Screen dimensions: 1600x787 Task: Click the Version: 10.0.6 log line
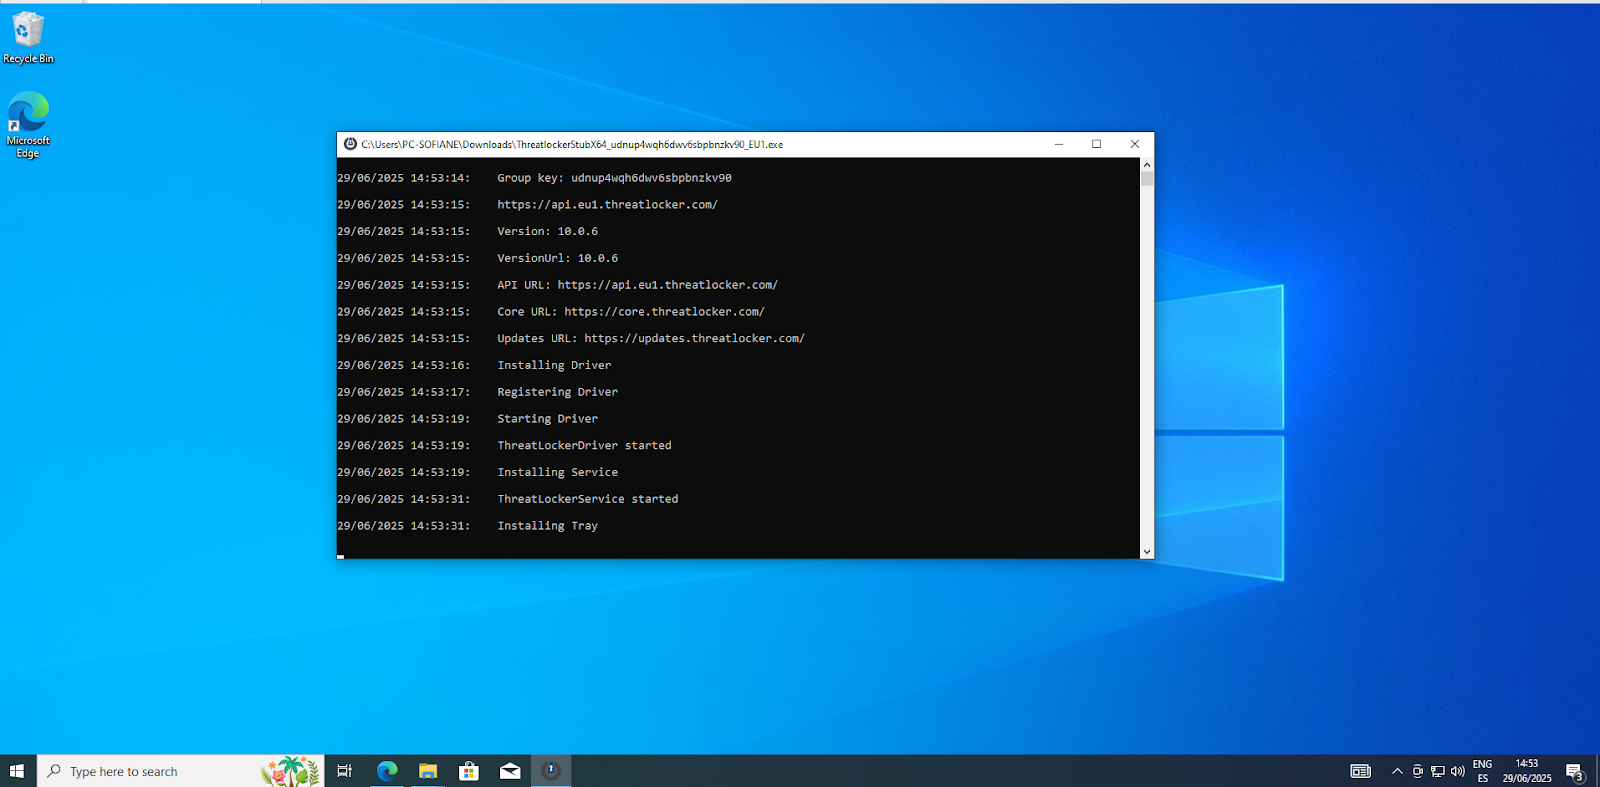[467, 231]
